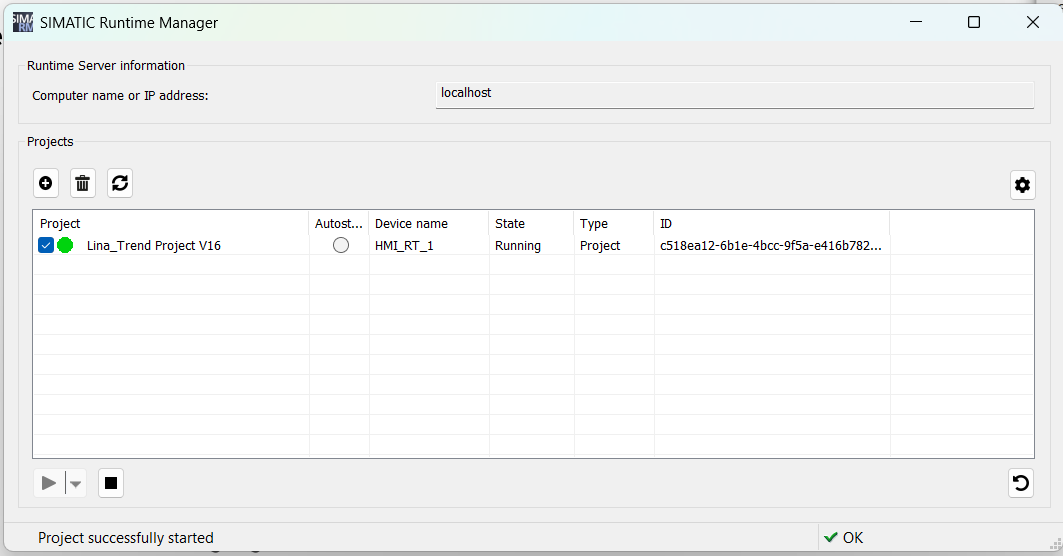Open the settings gear icon

pyautogui.click(x=1021, y=184)
